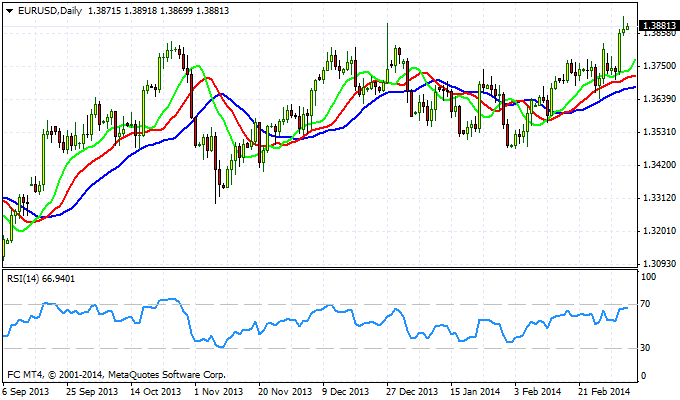Click the RSI 0 scale label
The height and width of the screenshot is (400, 680).
click(x=643, y=376)
